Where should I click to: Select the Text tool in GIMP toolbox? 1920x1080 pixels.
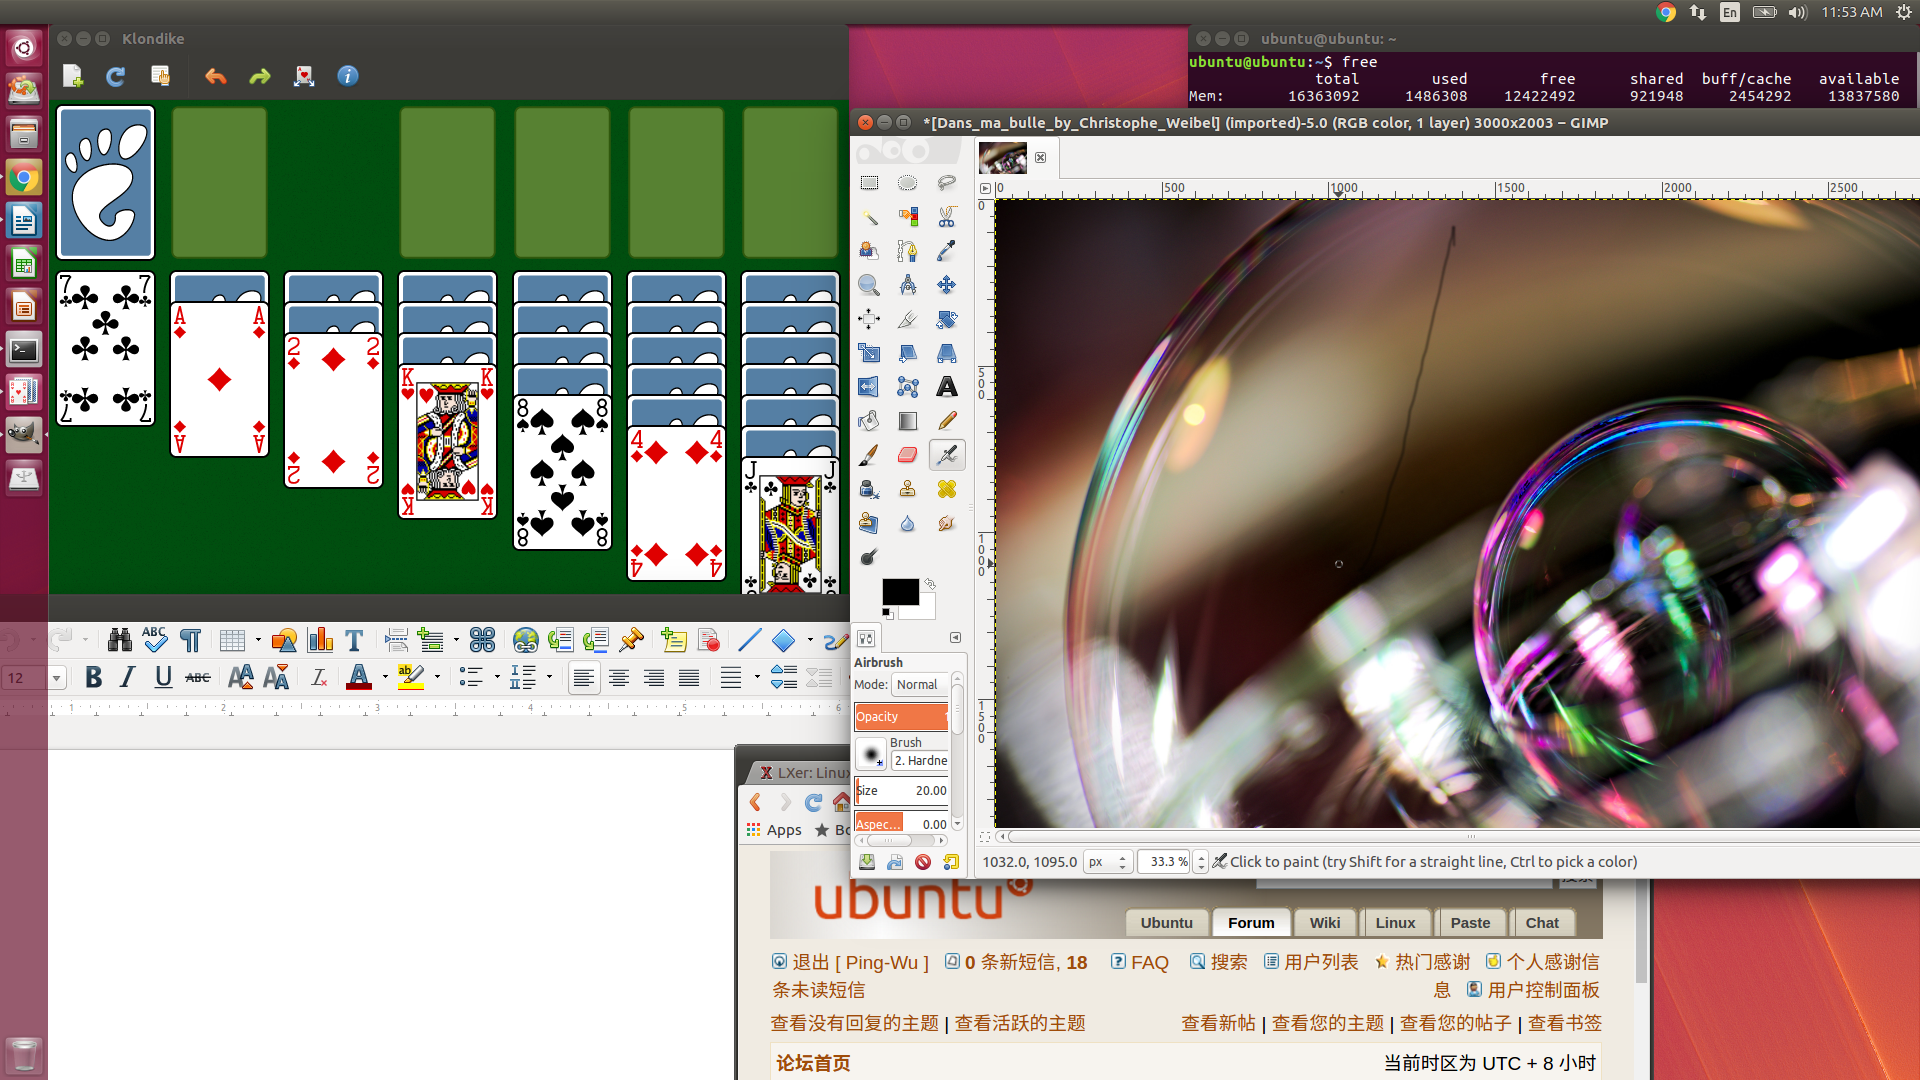[x=946, y=387]
